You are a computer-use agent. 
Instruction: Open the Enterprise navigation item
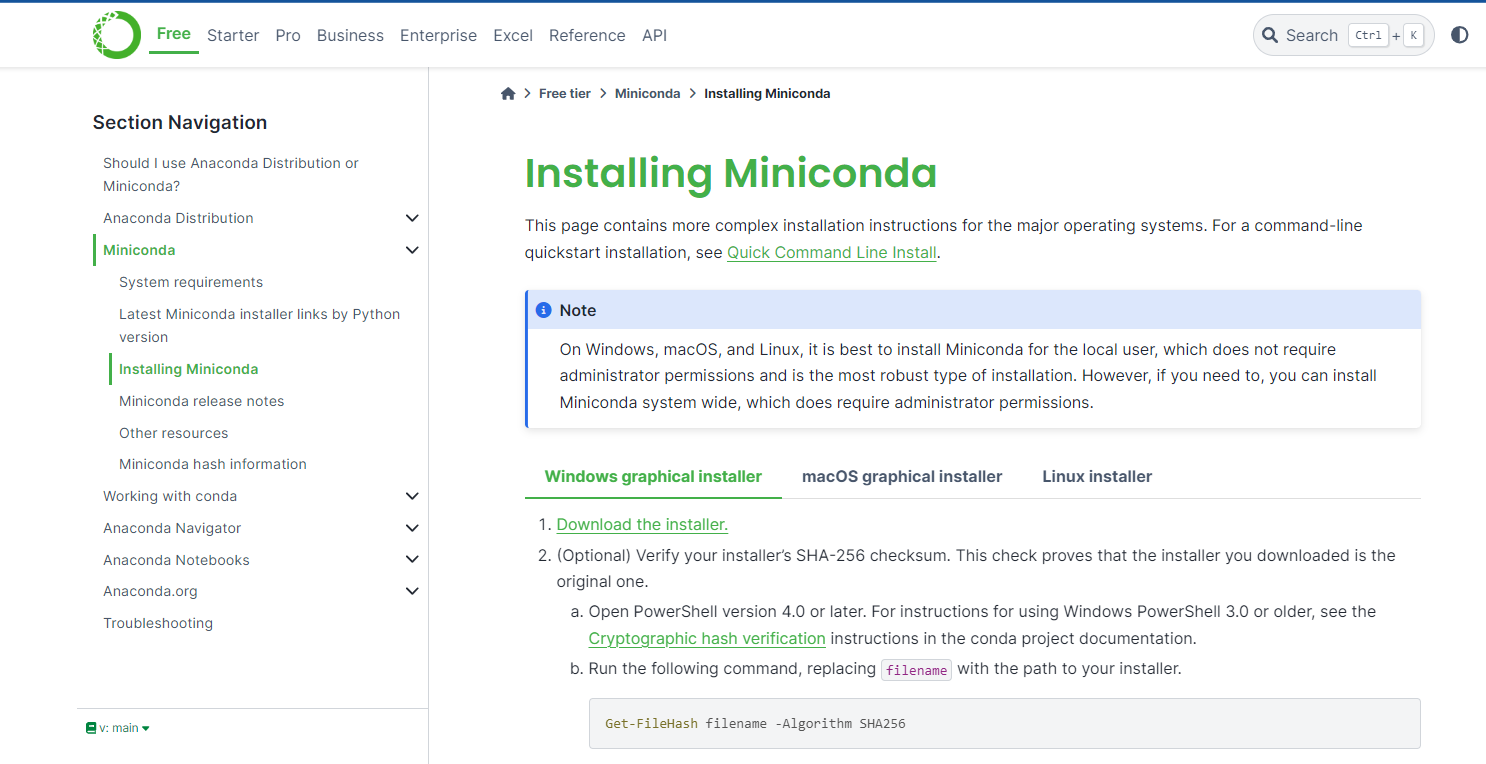click(438, 35)
